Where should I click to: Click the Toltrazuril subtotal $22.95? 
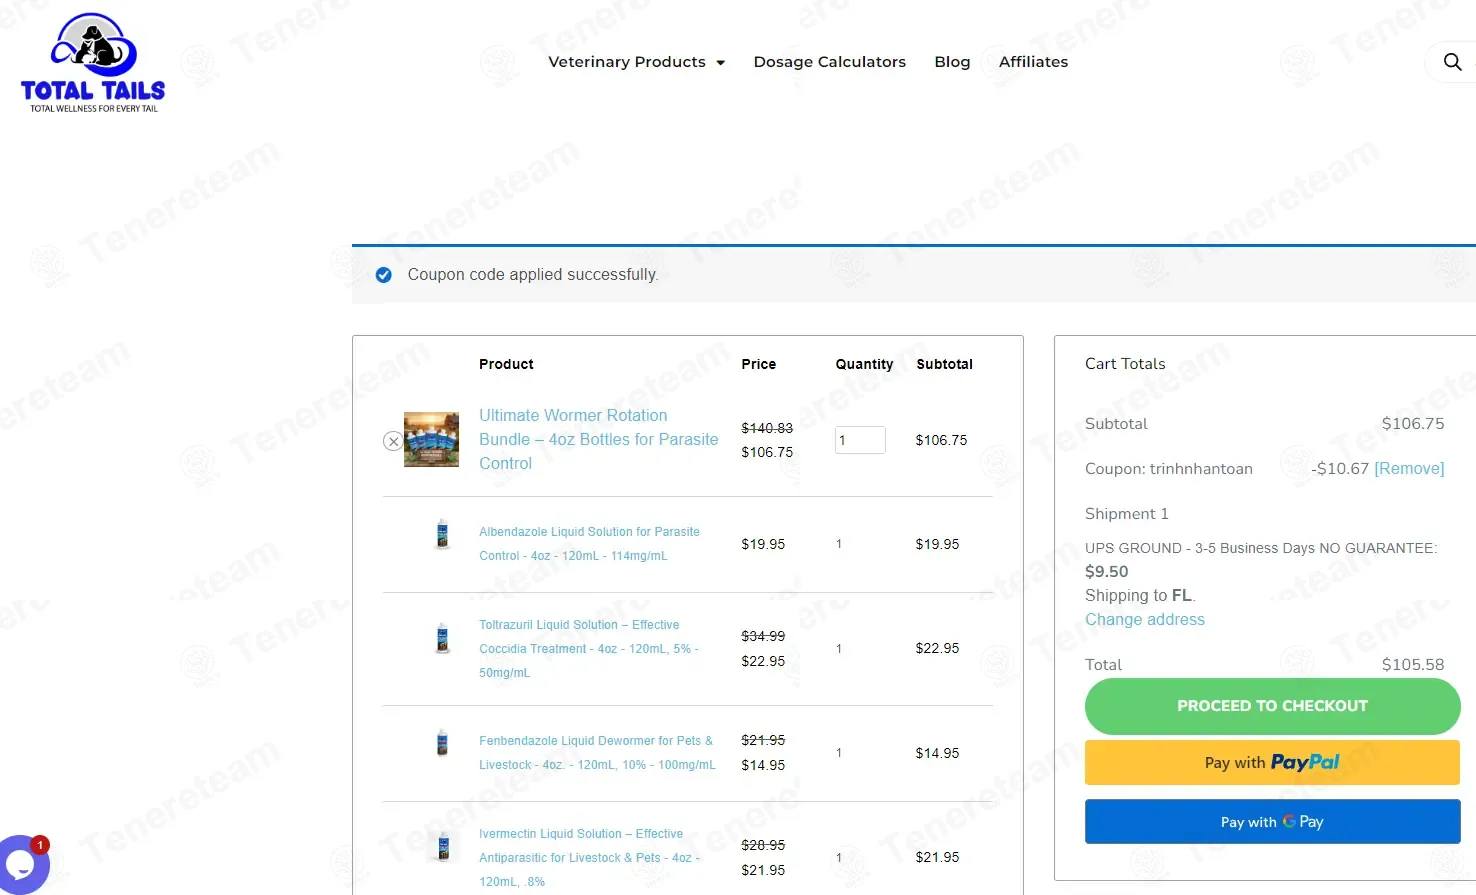937,648
